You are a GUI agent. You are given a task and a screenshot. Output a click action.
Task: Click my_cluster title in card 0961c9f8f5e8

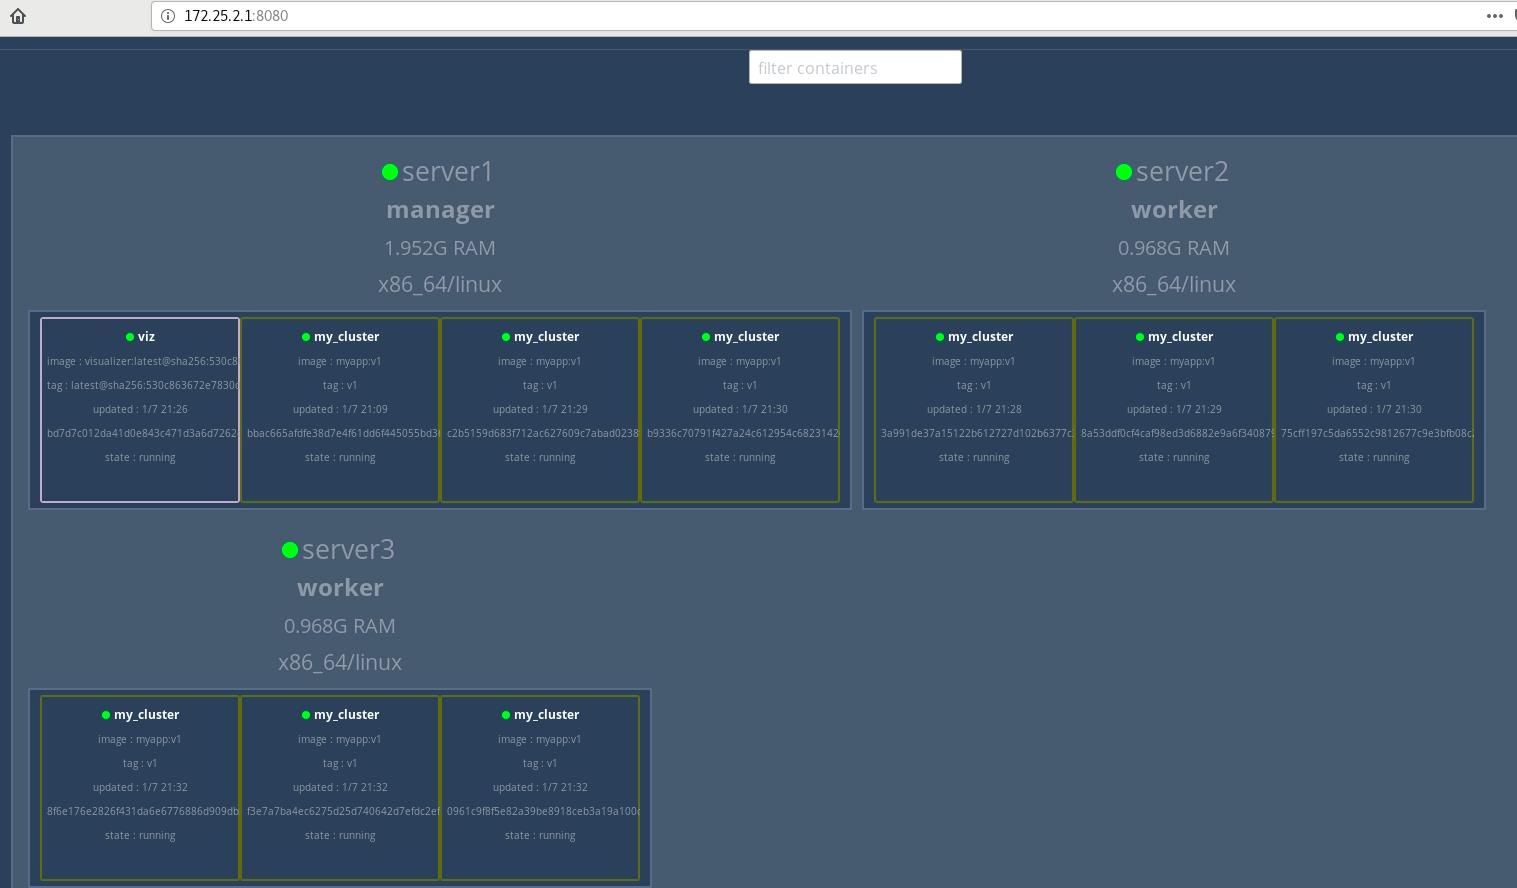click(546, 715)
